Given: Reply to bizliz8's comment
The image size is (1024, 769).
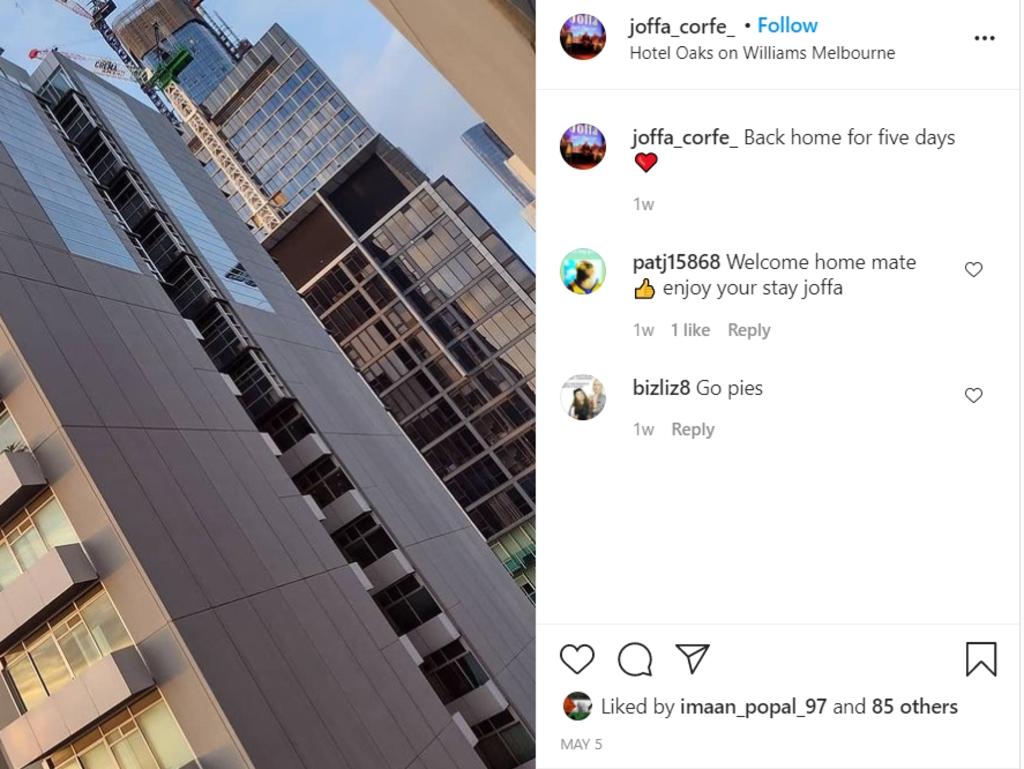Looking at the screenshot, I should pos(693,430).
